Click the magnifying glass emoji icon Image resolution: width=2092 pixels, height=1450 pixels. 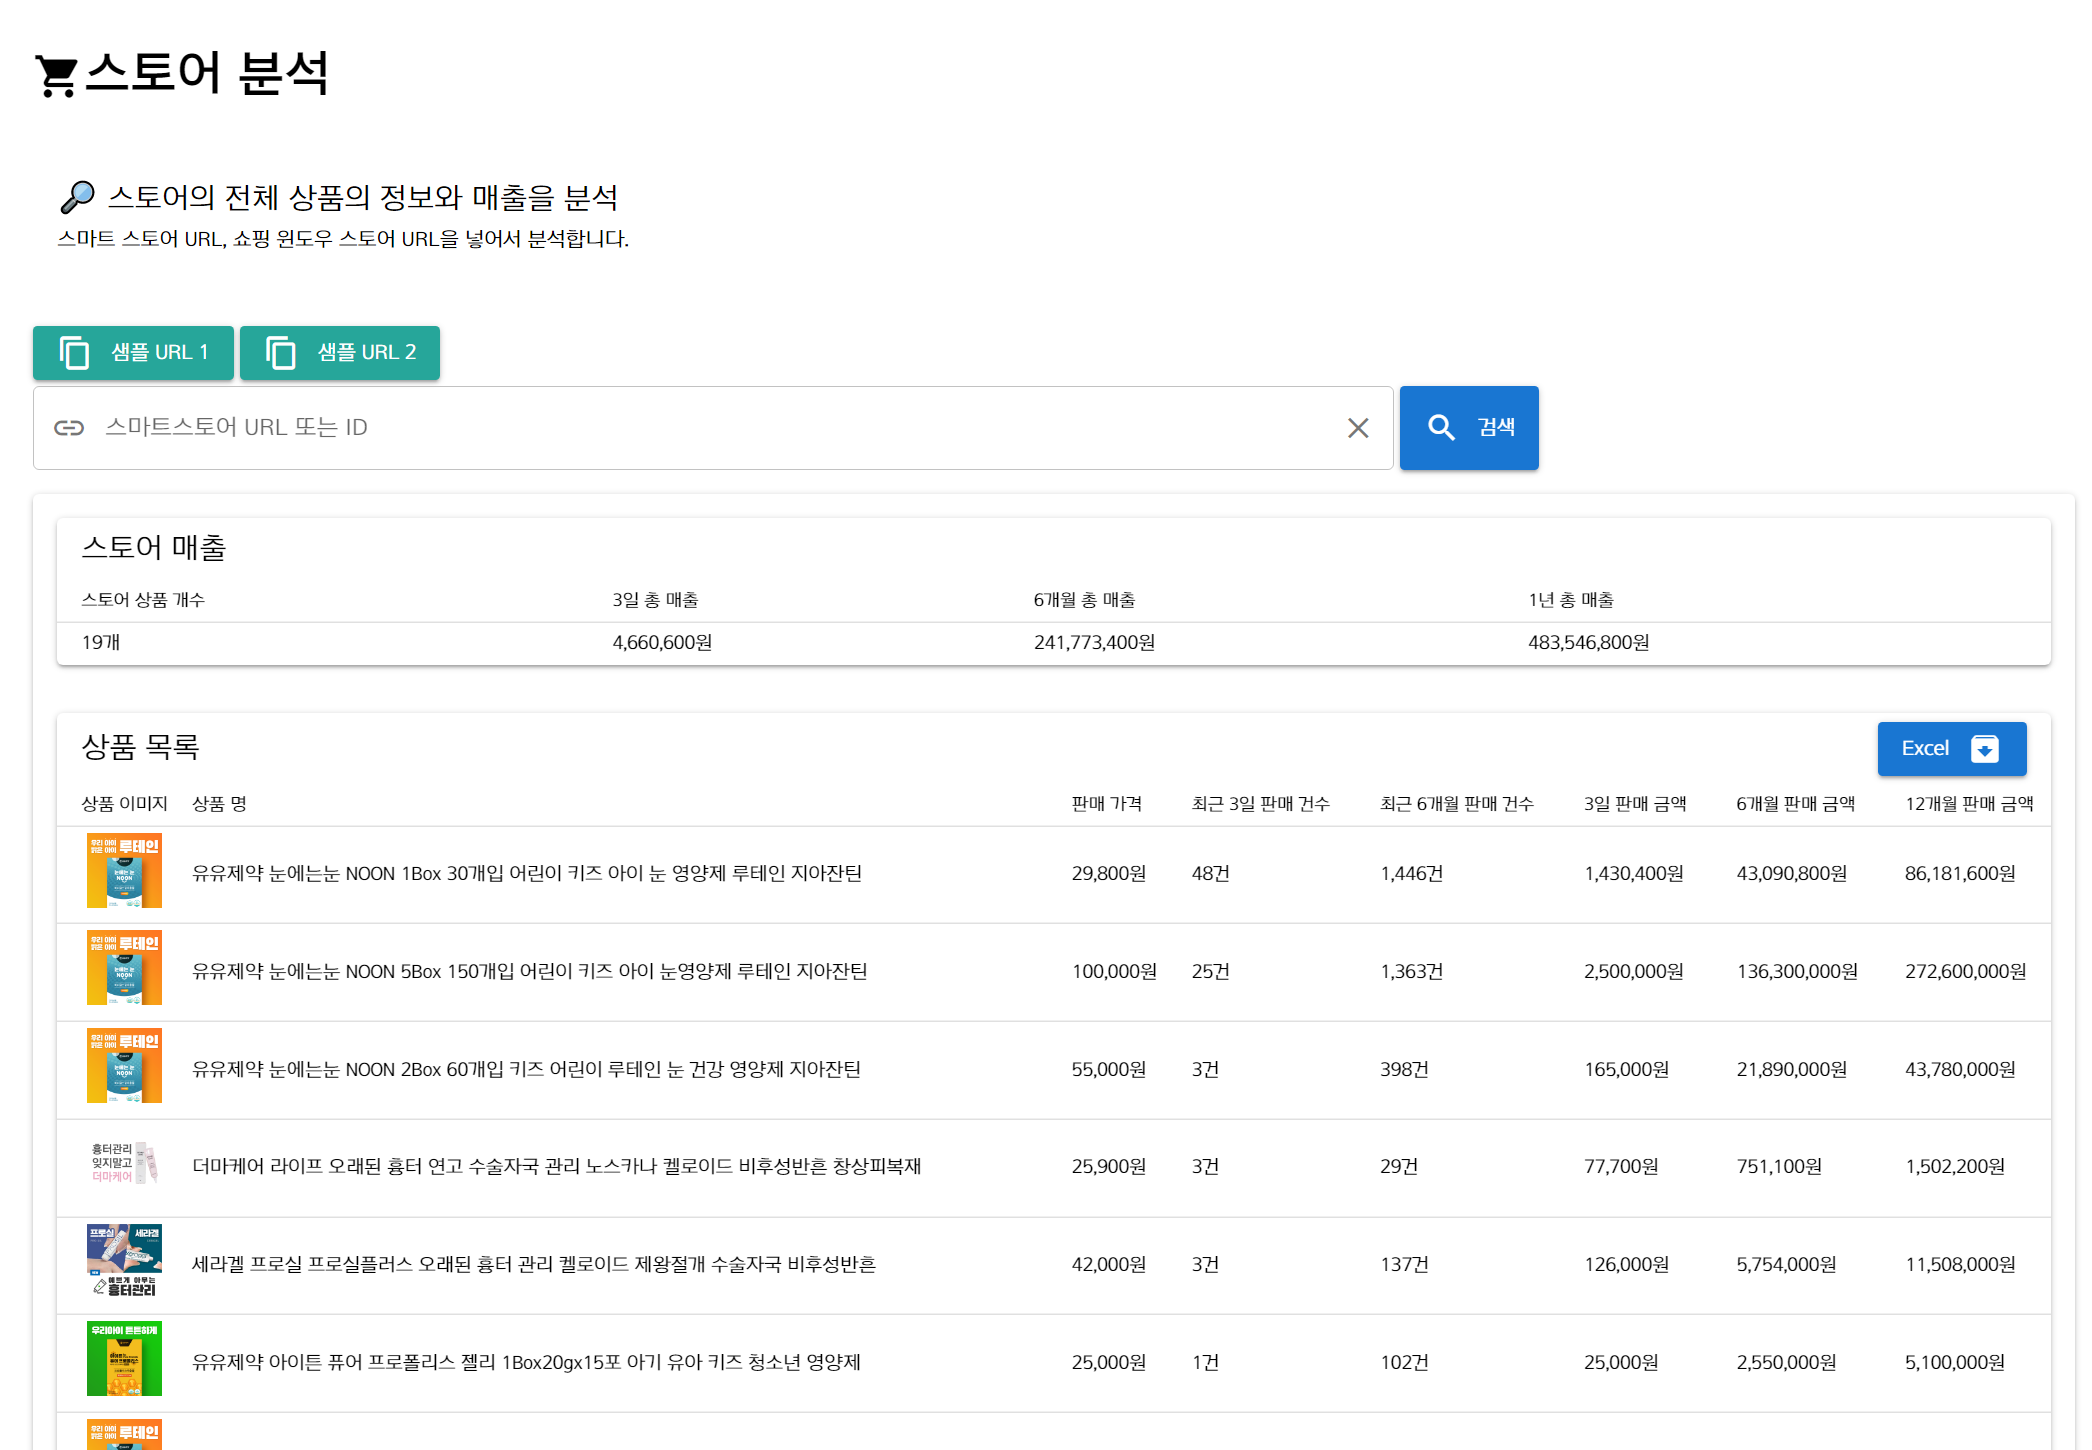point(77,197)
